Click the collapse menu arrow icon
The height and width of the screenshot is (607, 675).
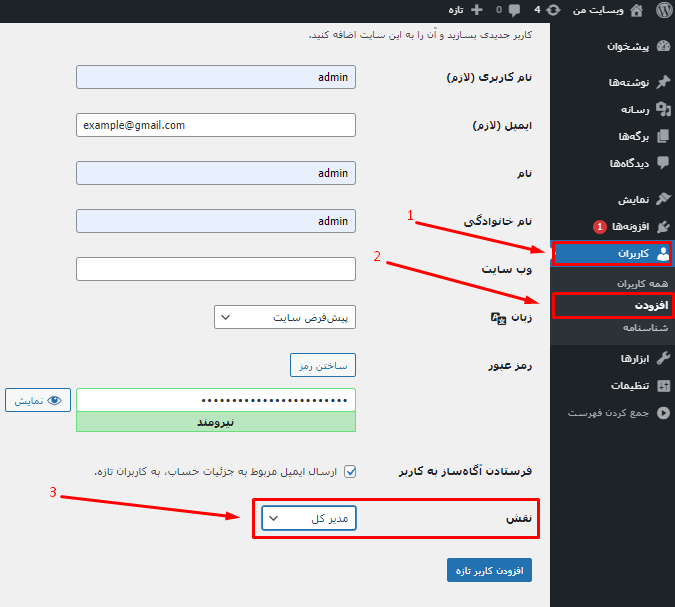(x=663, y=413)
